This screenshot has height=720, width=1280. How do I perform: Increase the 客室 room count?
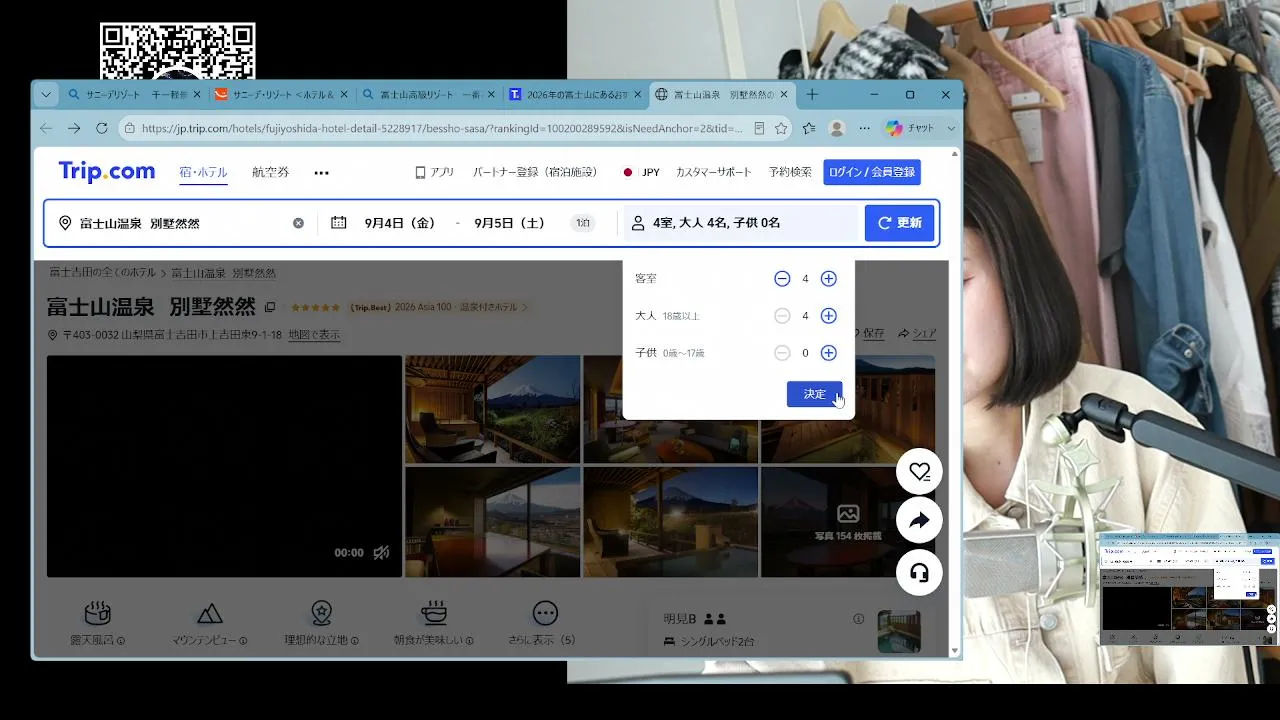tap(828, 279)
